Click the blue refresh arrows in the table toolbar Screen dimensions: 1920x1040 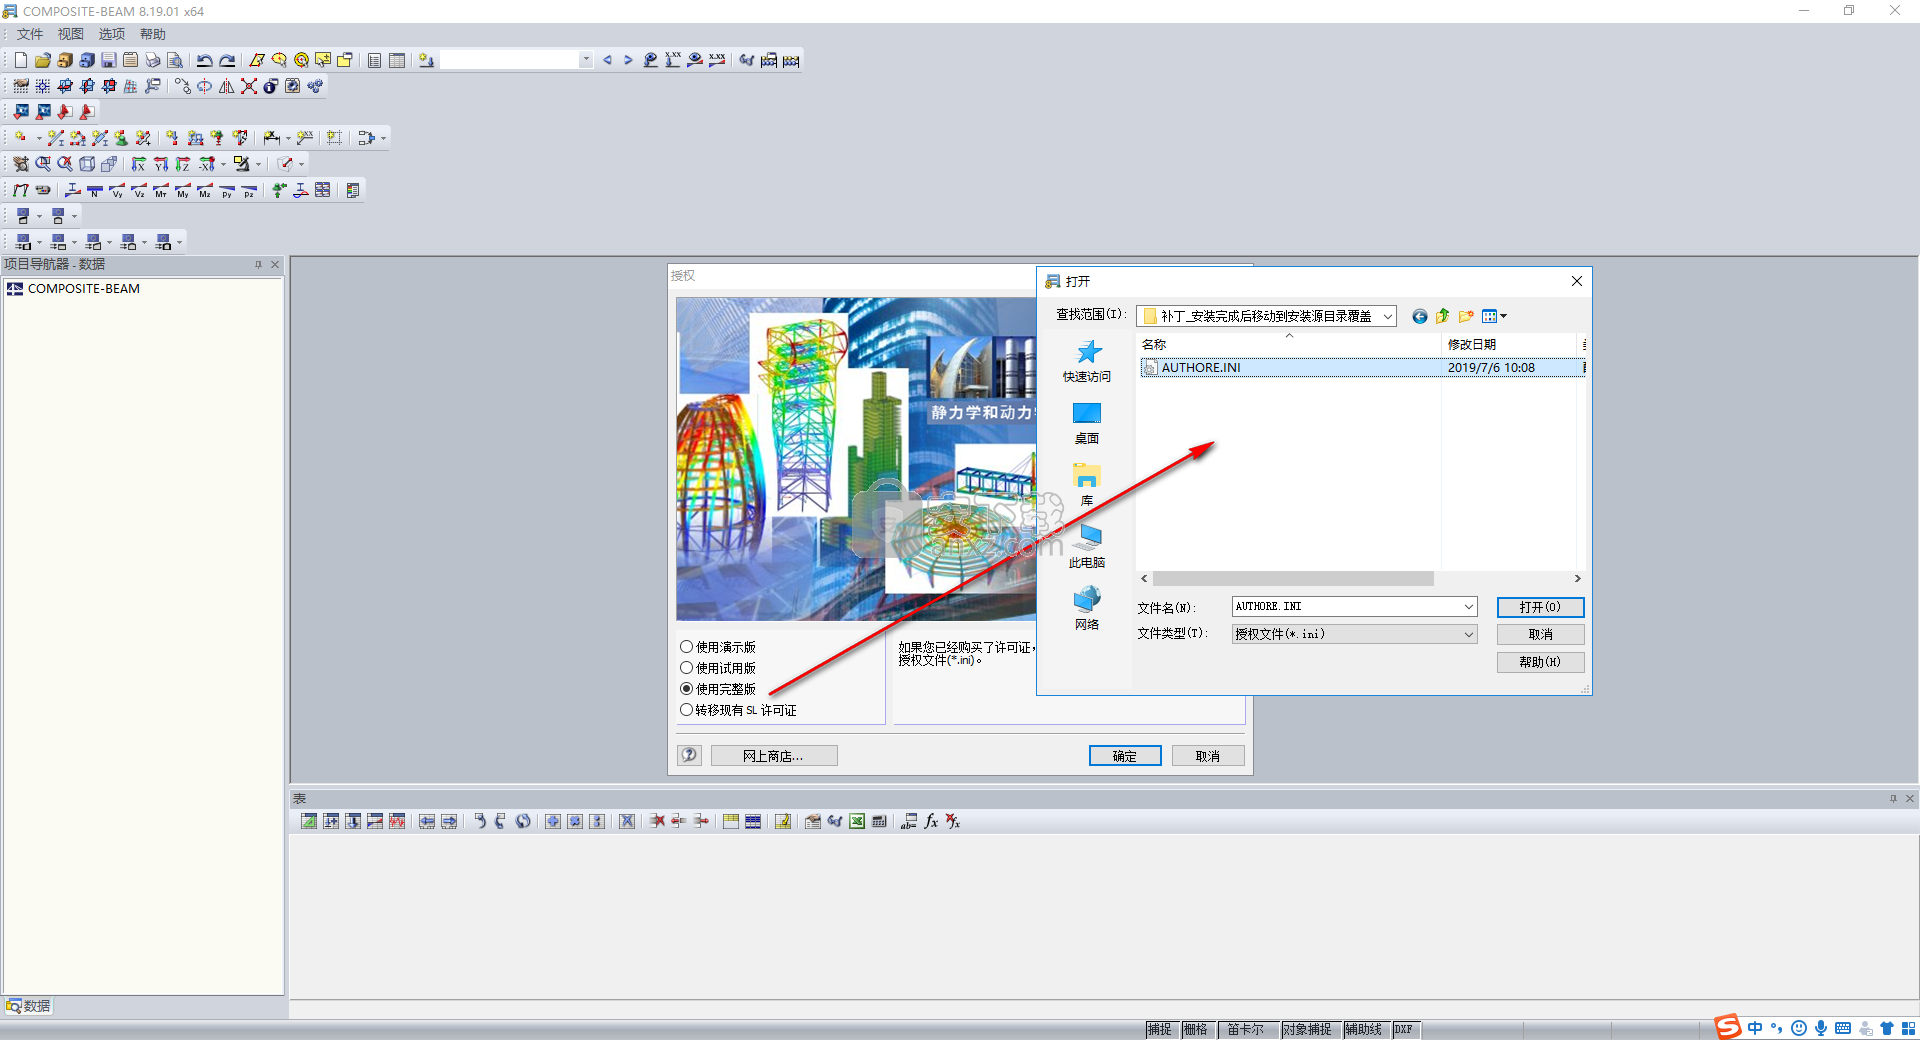coord(523,821)
